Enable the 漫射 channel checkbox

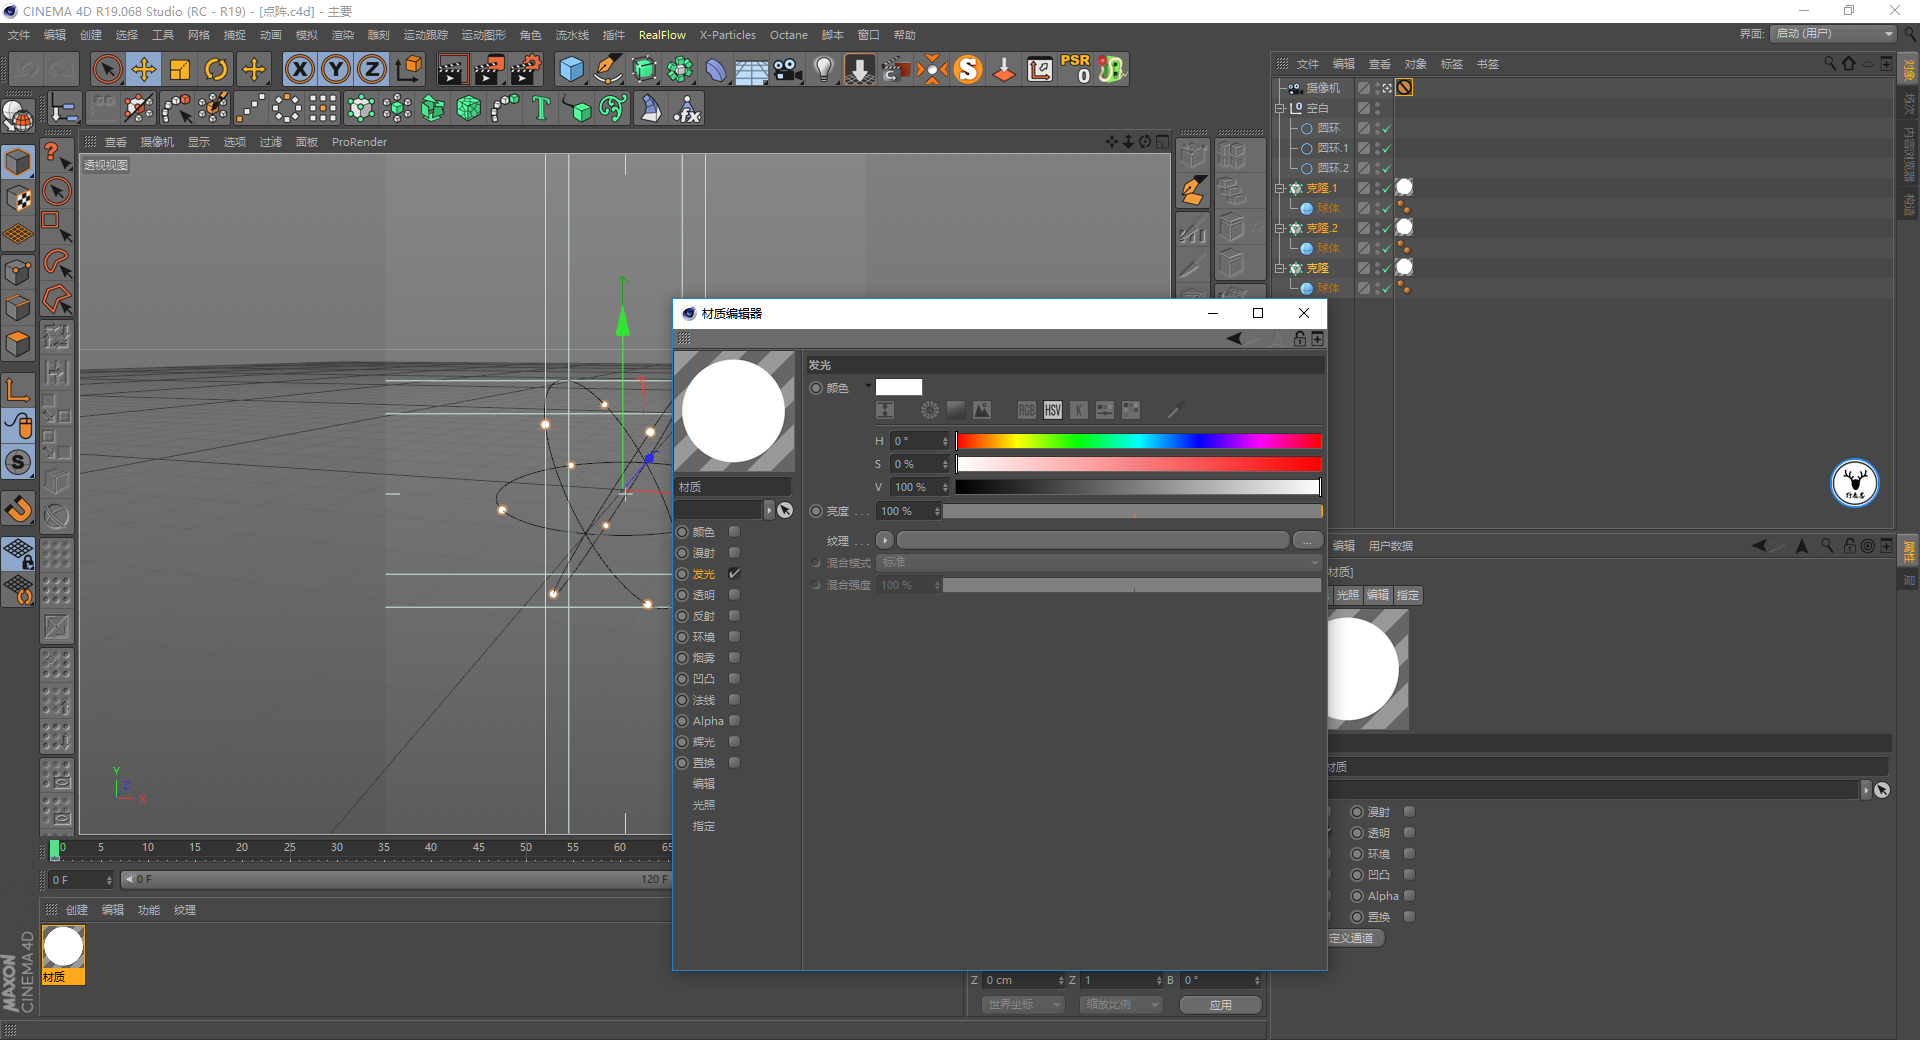(735, 553)
